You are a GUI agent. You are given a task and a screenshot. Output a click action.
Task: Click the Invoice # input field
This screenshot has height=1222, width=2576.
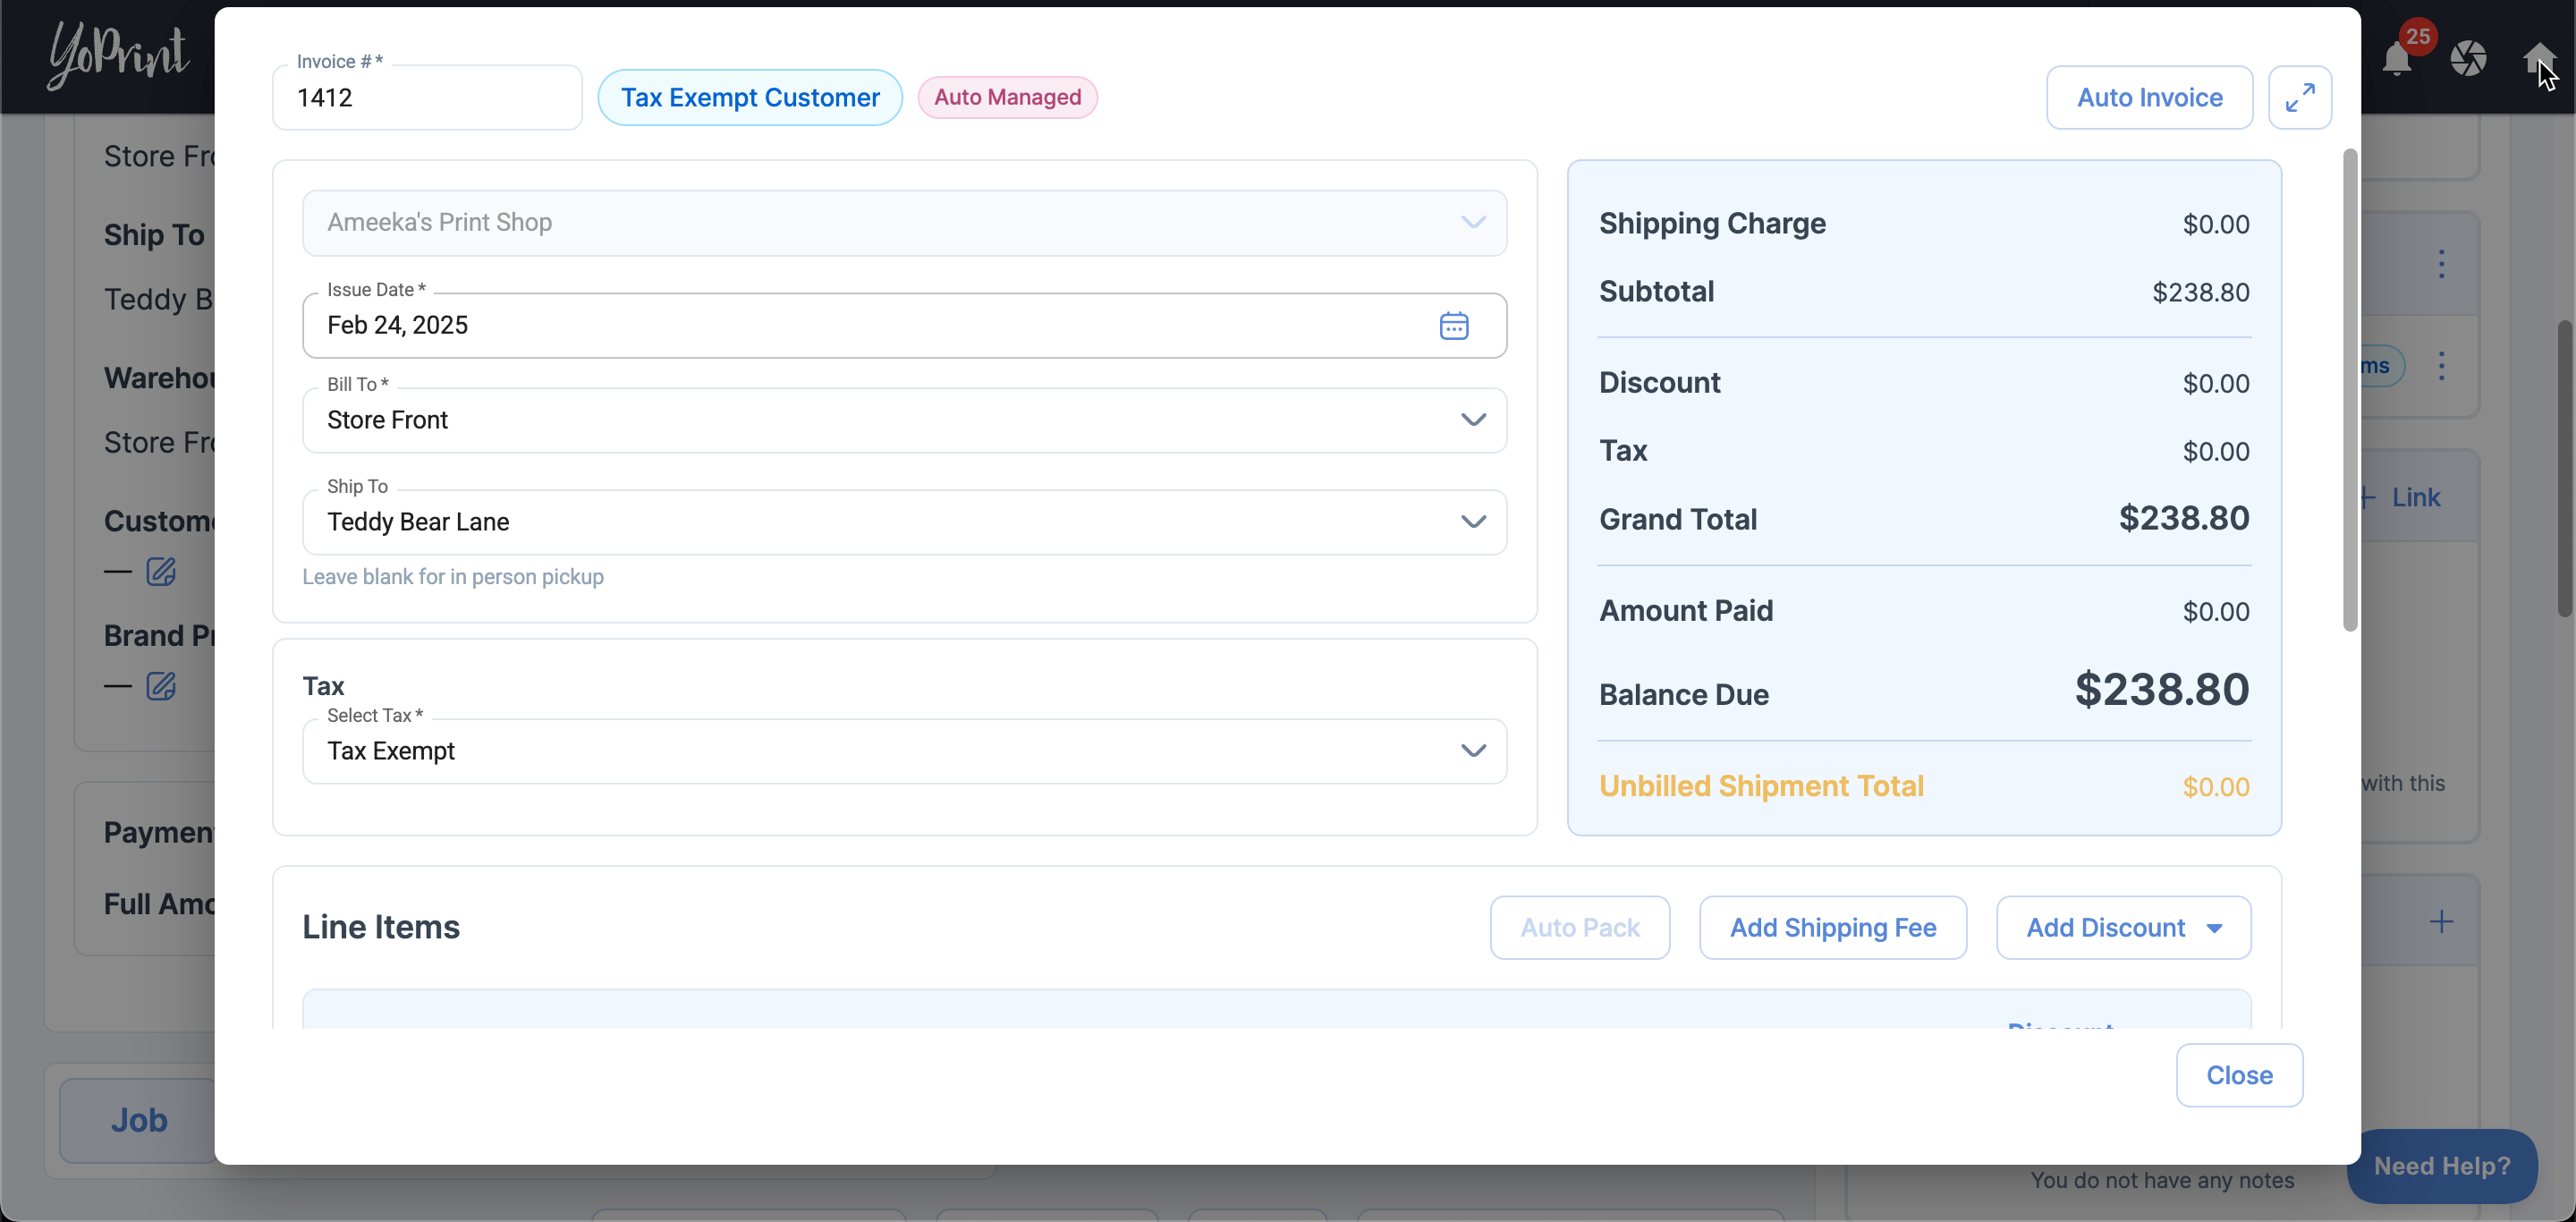[x=427, y=97]
